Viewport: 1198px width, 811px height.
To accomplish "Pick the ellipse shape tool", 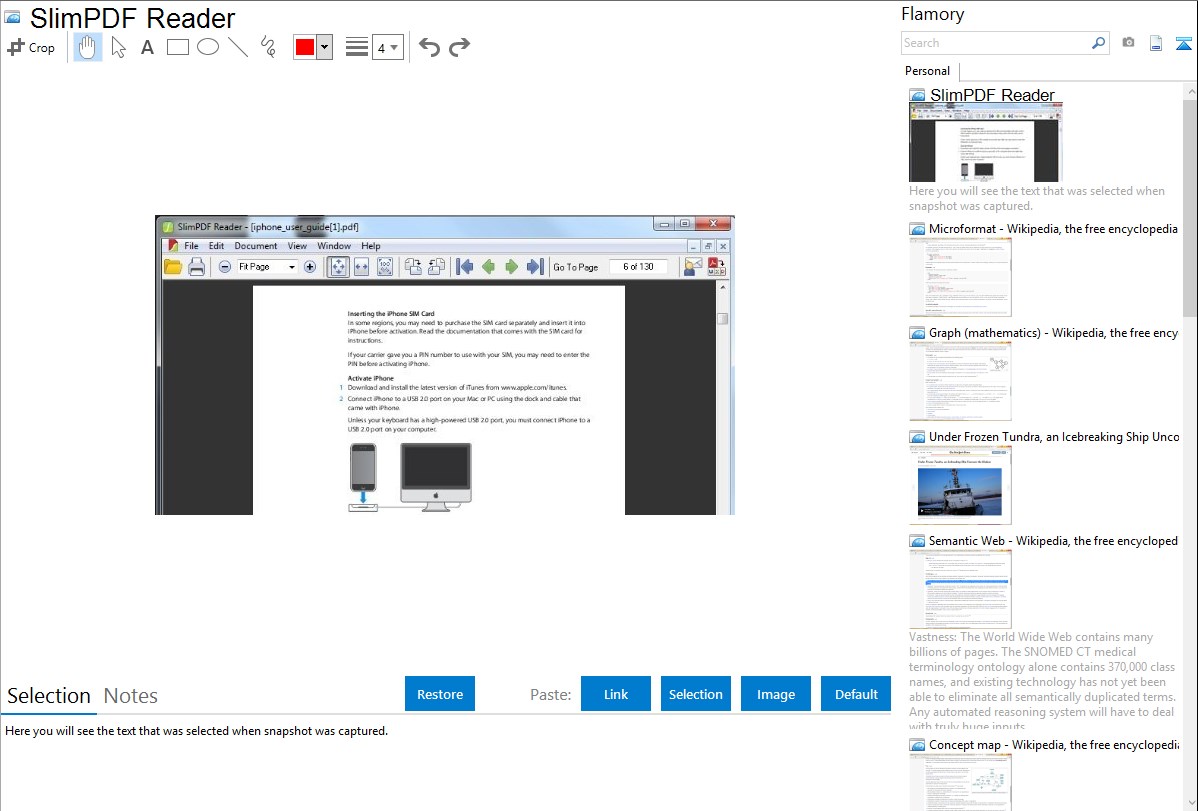I will tap(208, 47).
